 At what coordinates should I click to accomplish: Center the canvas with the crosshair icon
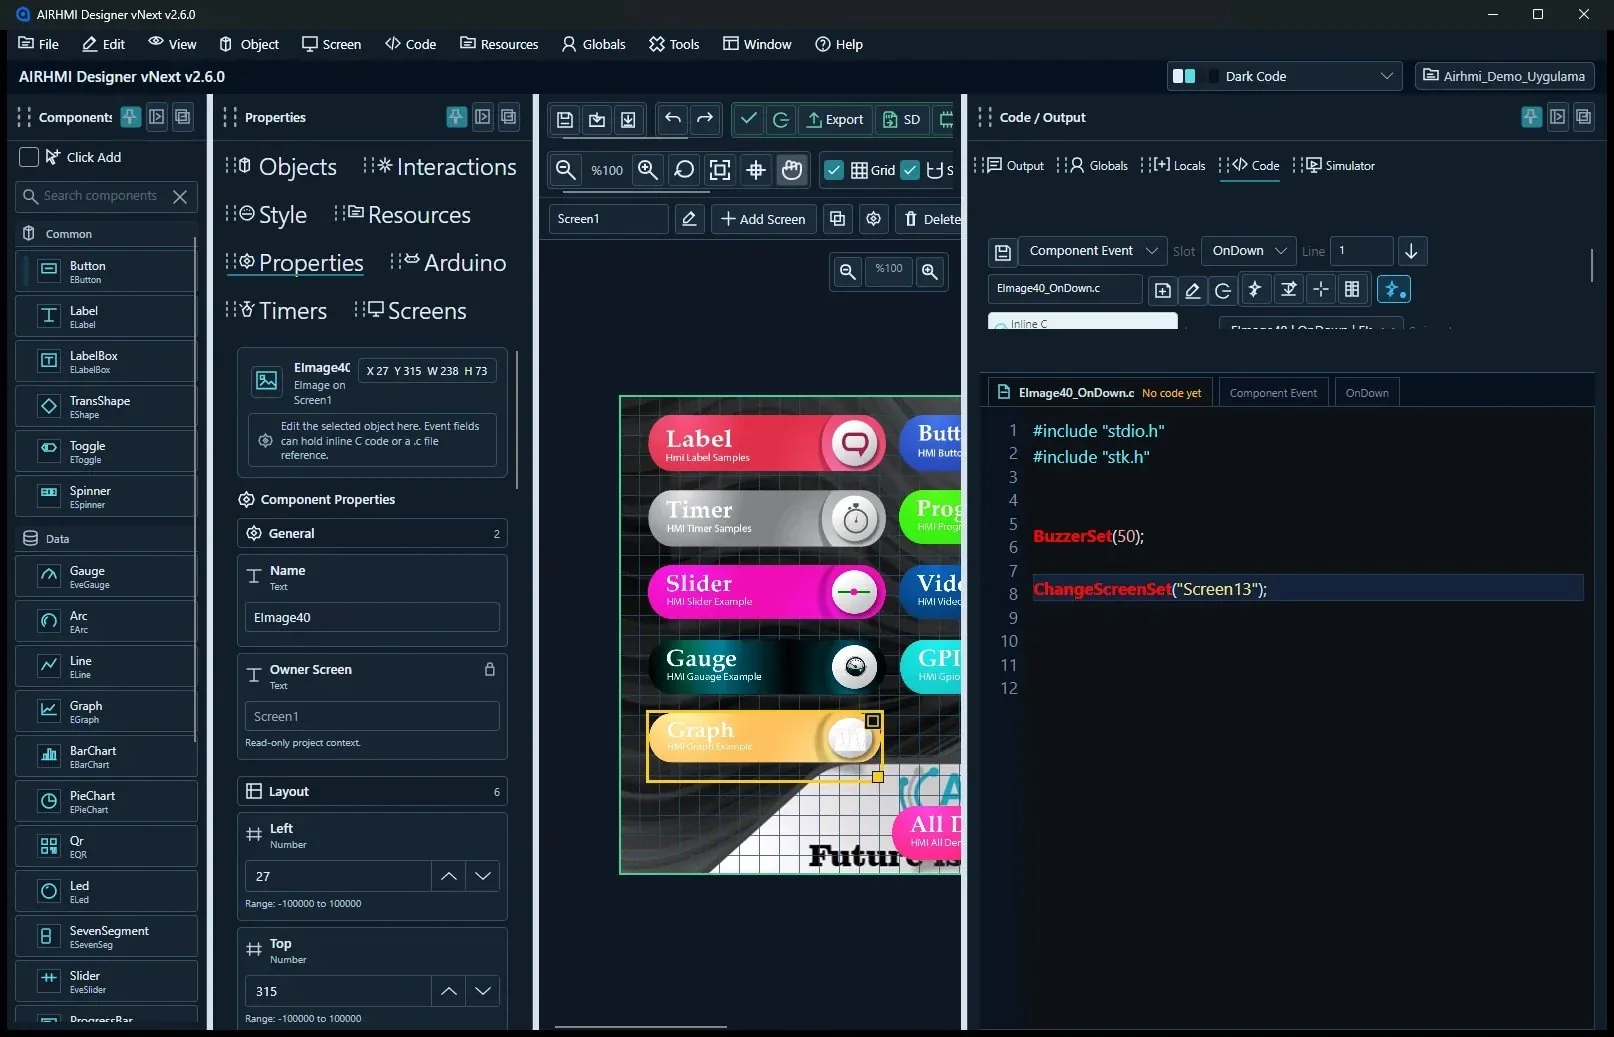[756, 170]
